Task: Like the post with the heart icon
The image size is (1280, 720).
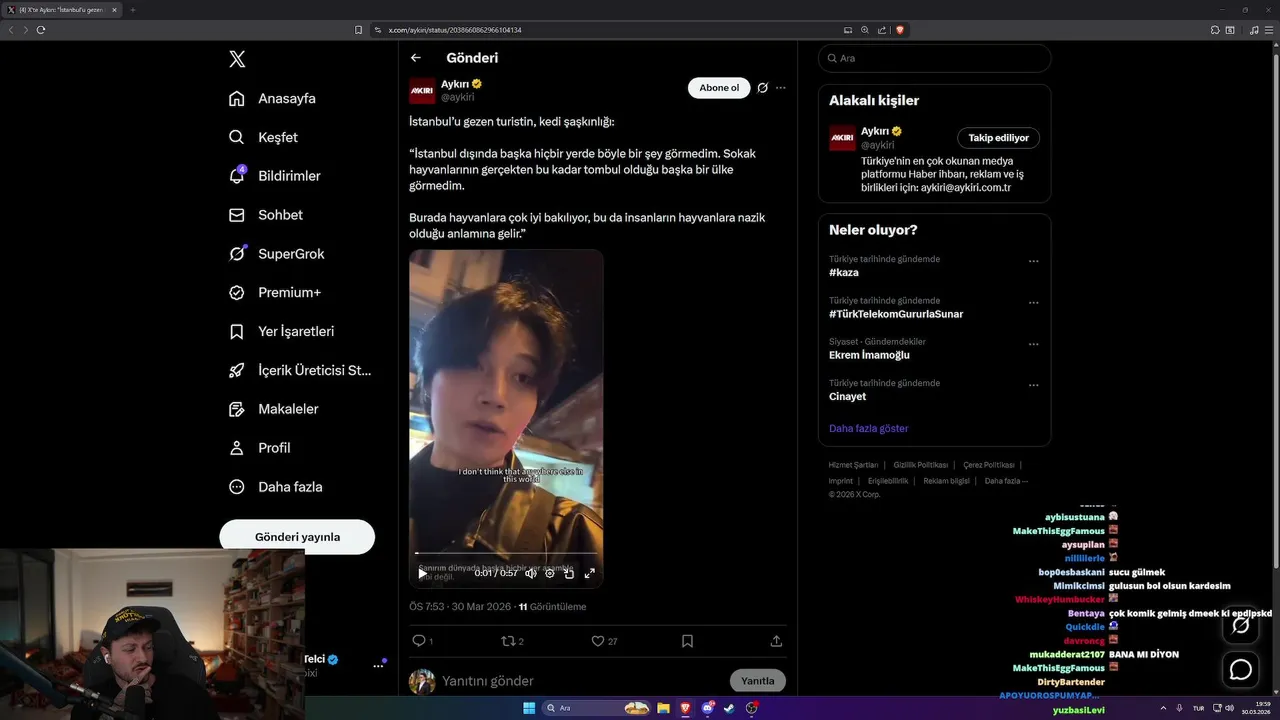Action: [604, 641]
